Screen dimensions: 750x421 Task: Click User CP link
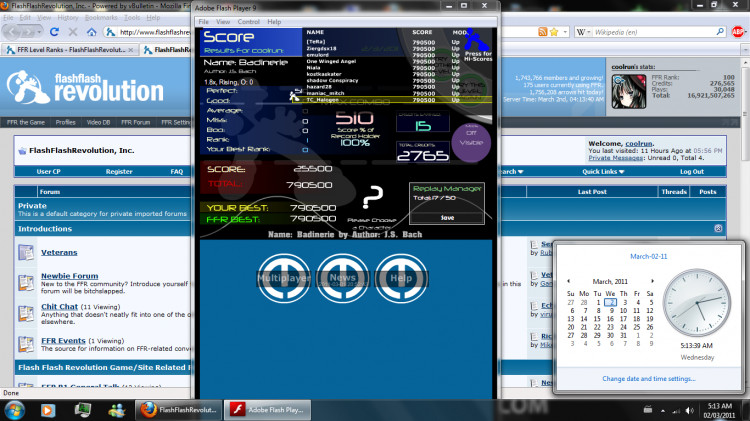pyautogui.click(x=48, y=172)
